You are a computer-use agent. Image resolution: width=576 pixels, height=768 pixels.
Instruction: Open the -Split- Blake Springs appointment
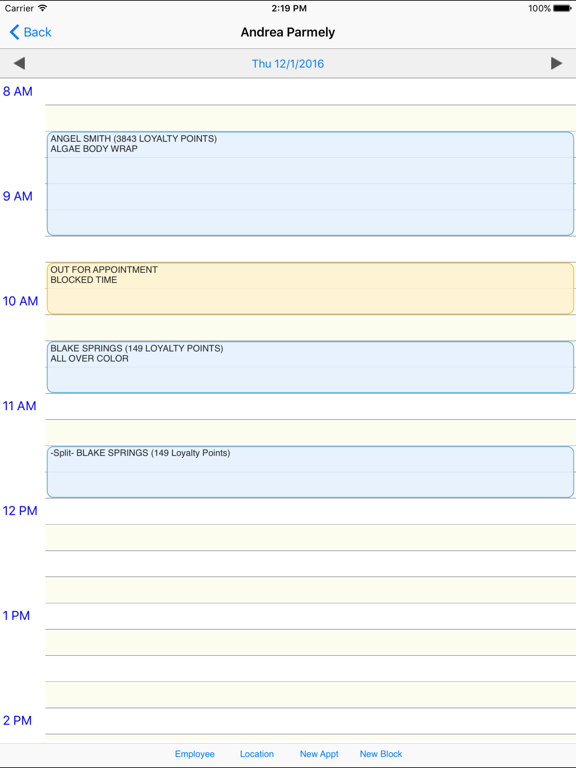[310, 472]
